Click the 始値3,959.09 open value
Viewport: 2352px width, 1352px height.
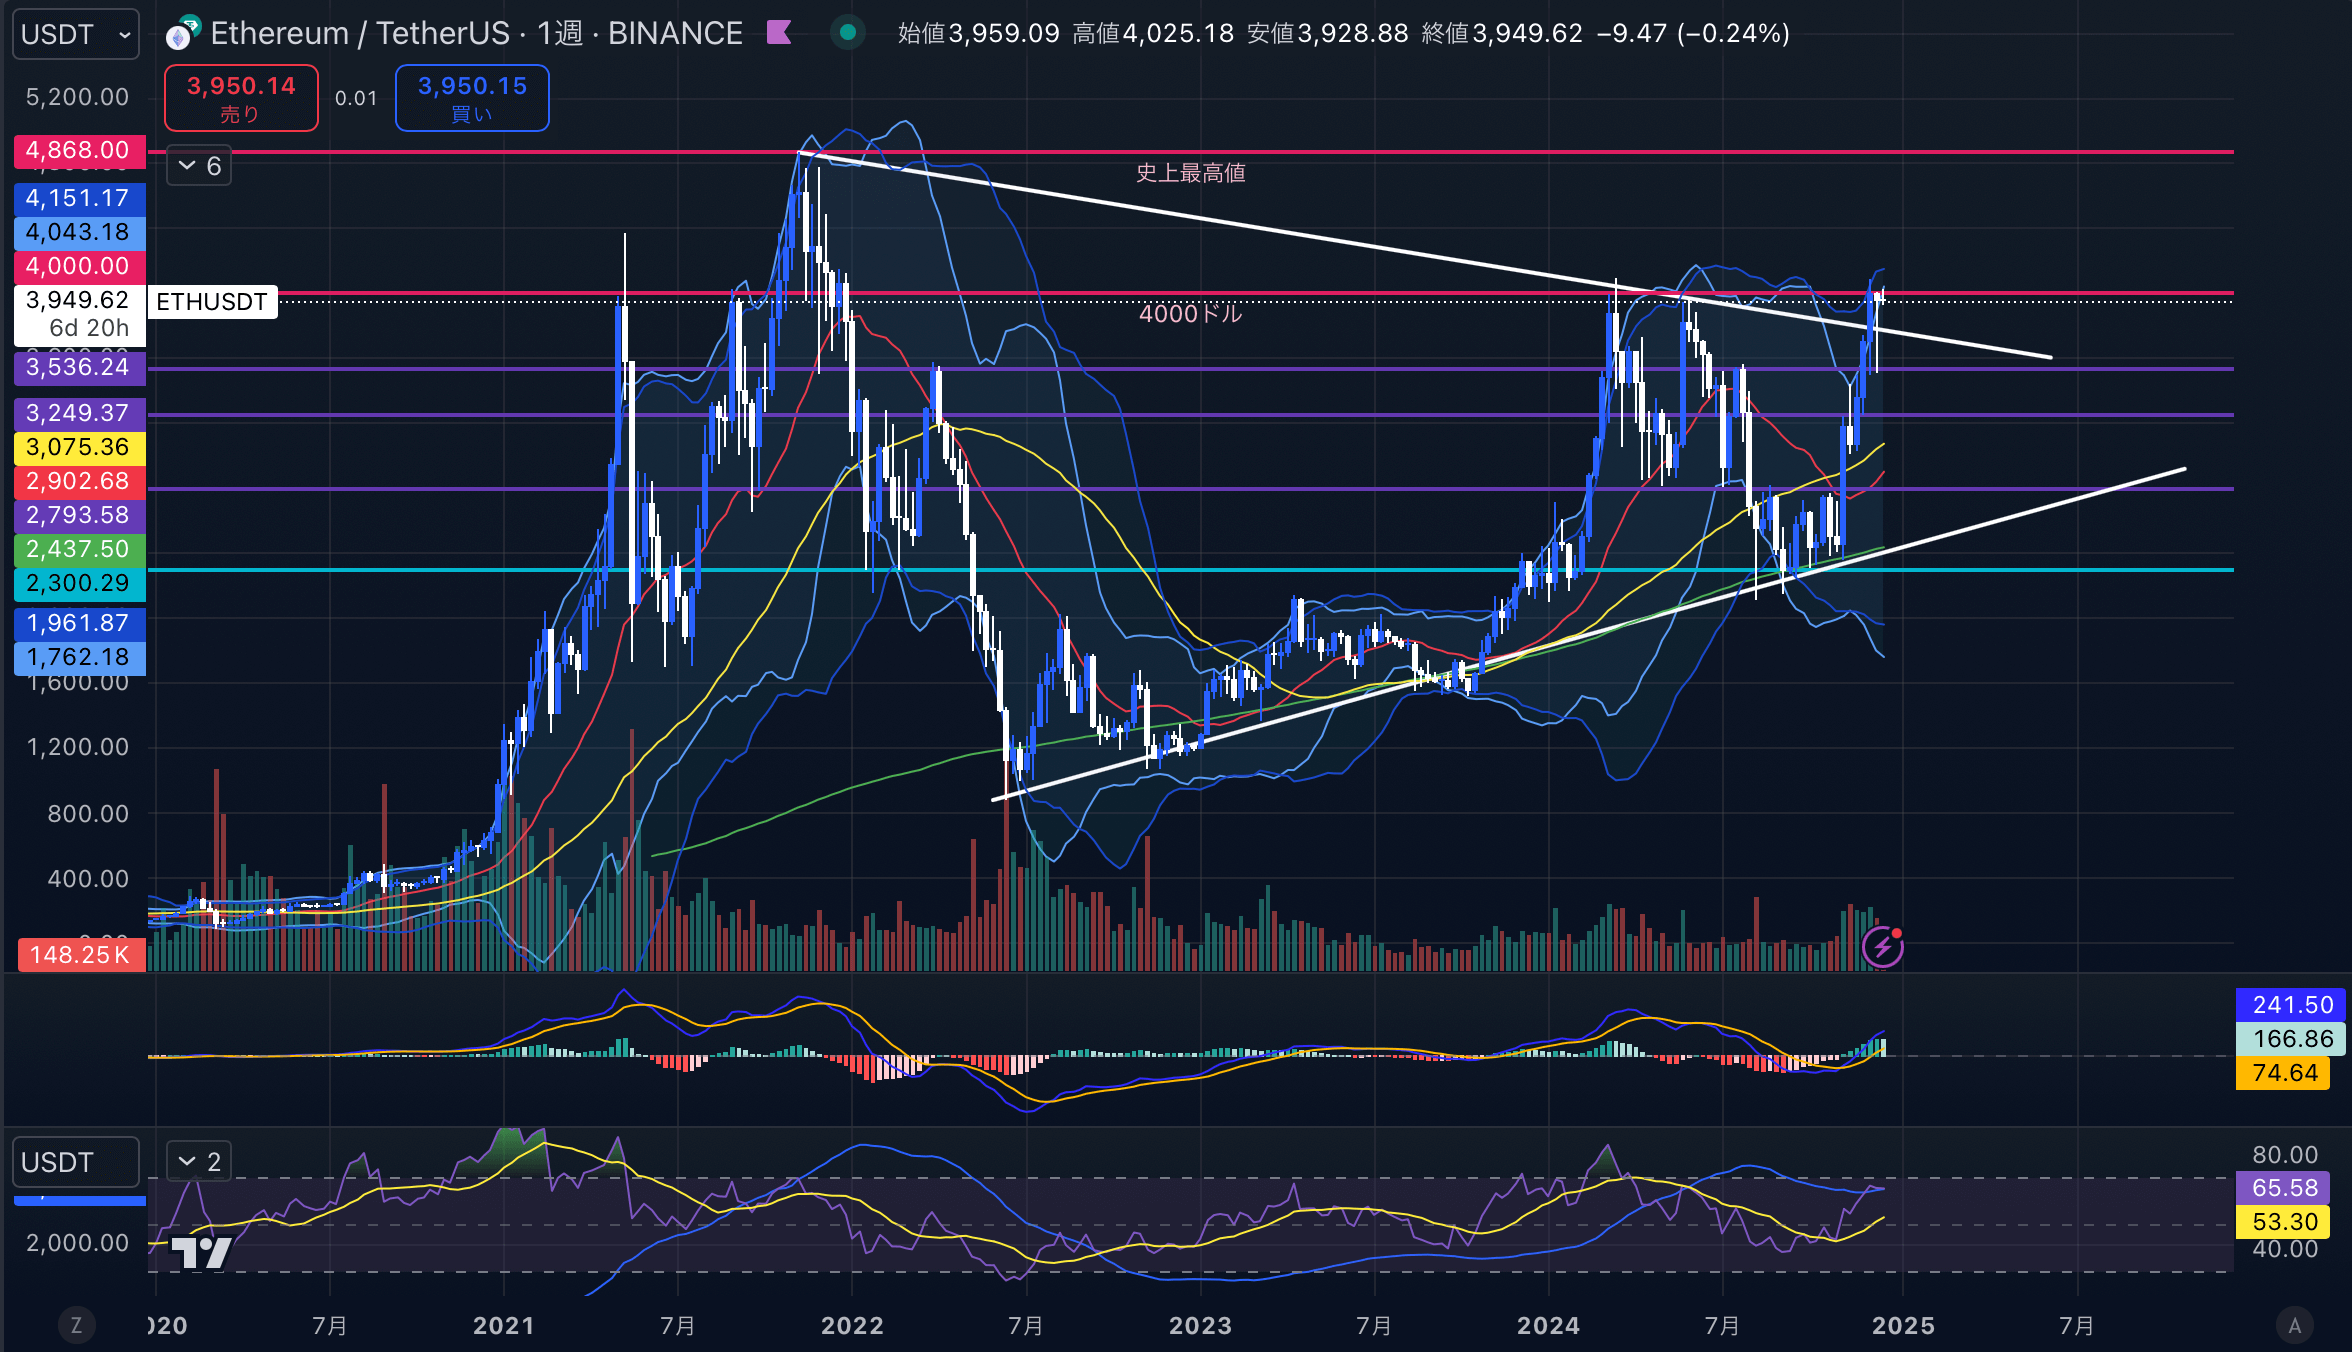pos(978,33)
